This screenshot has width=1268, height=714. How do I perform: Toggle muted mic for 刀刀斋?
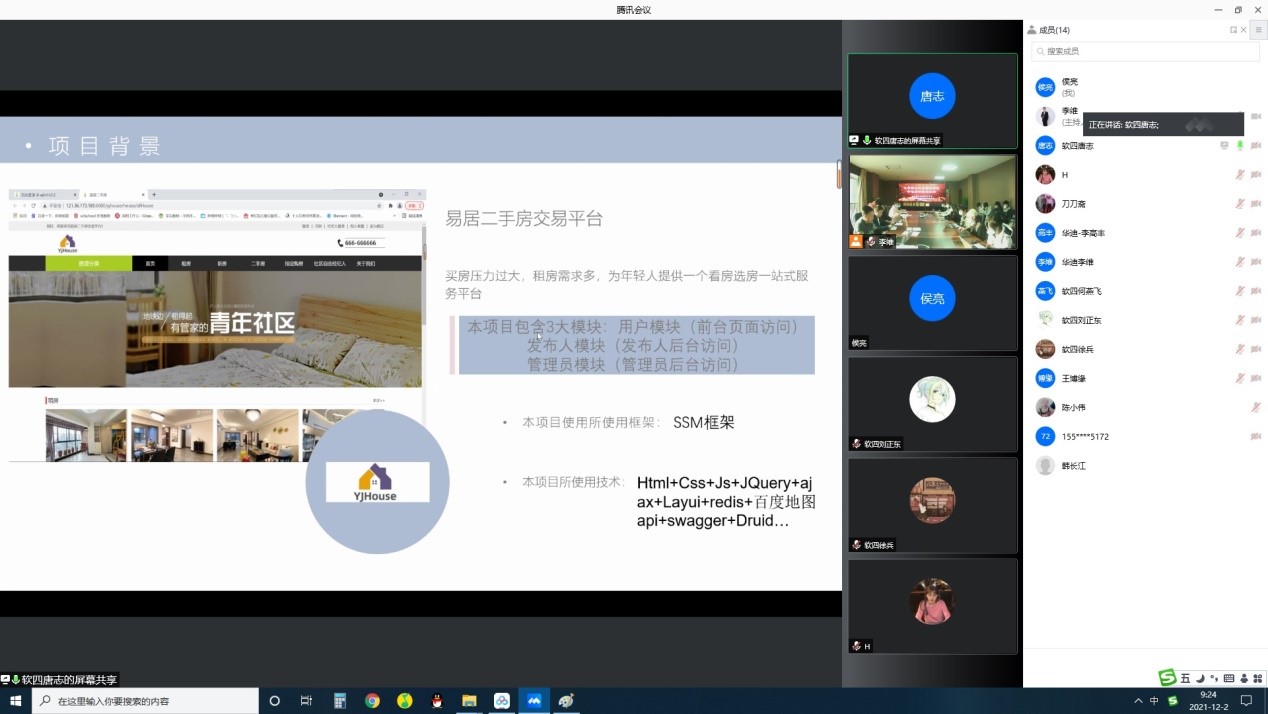point(1240,204)
